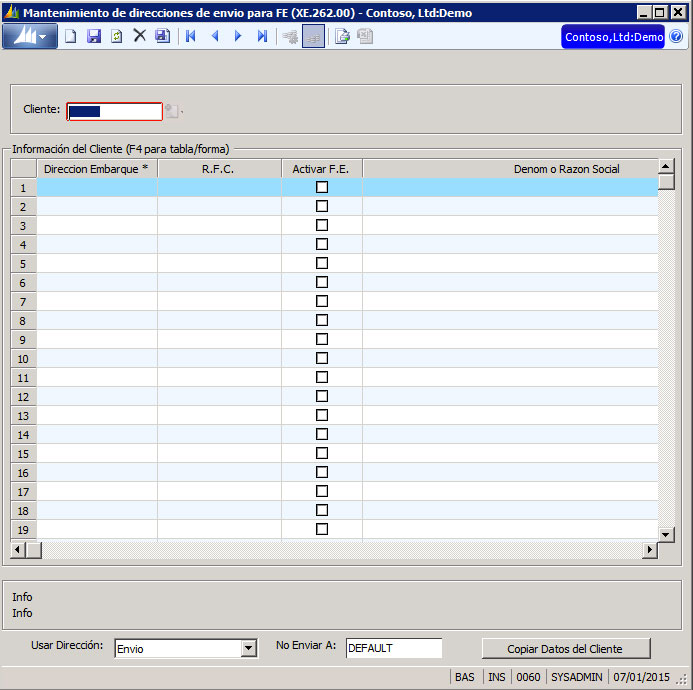Click the R.F.C. column header
The width and height of the screenshot is (693, 690).
[x=218, y=169]
